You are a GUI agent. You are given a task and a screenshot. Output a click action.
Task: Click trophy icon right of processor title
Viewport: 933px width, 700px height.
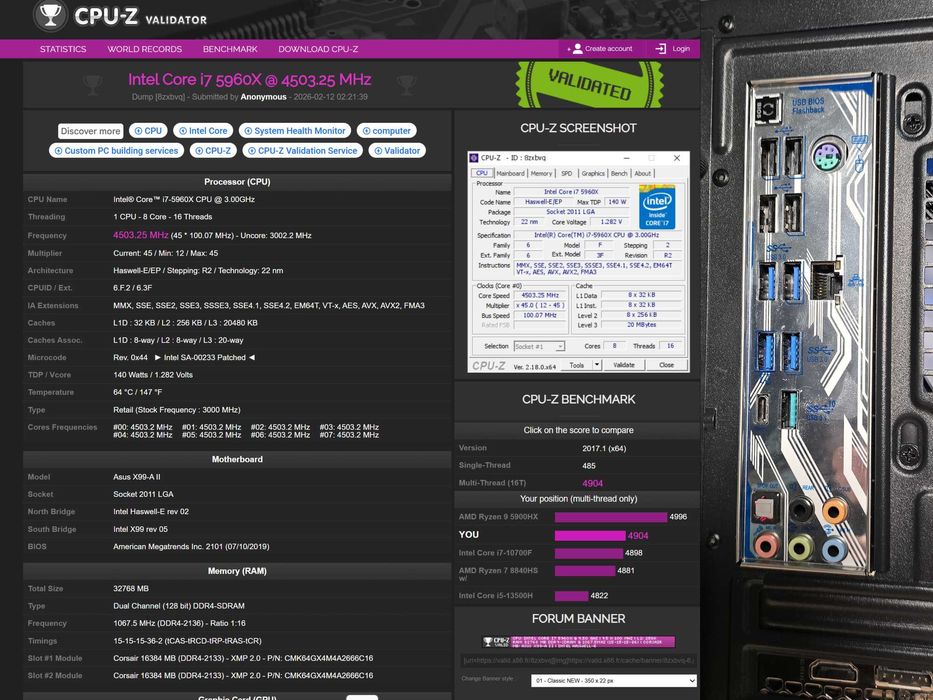(406, 85)
